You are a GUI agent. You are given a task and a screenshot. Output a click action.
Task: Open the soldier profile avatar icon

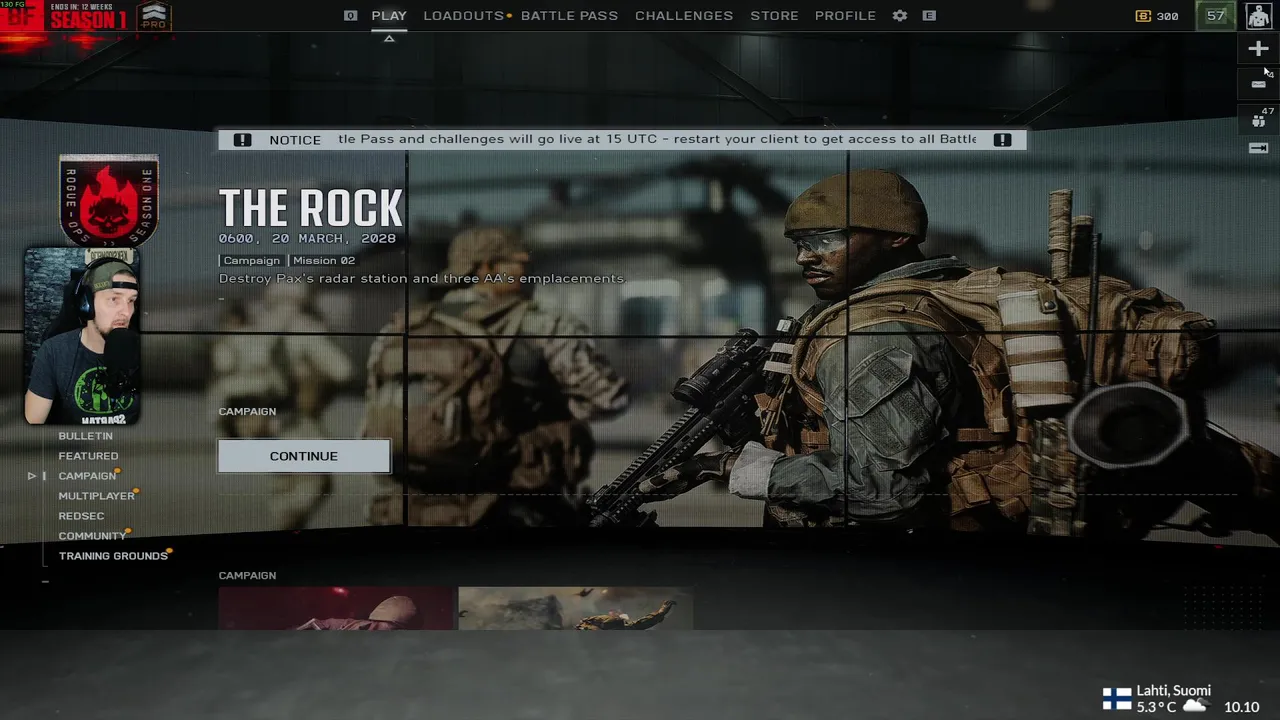pyautogui.click(x=1258, y=16)
